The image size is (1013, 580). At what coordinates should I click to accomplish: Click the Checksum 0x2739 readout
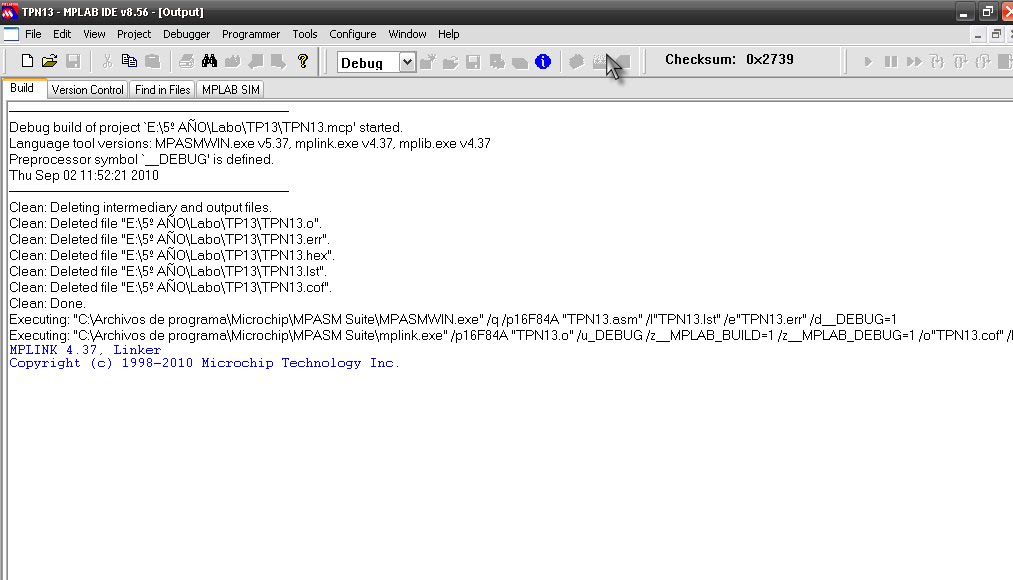(729, 59)
